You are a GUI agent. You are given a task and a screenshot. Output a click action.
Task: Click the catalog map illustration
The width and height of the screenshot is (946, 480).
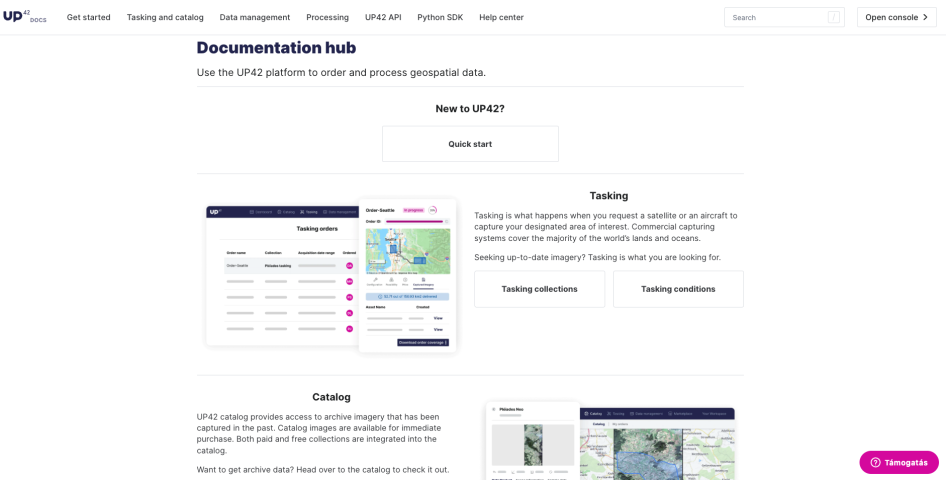point(610,441)
